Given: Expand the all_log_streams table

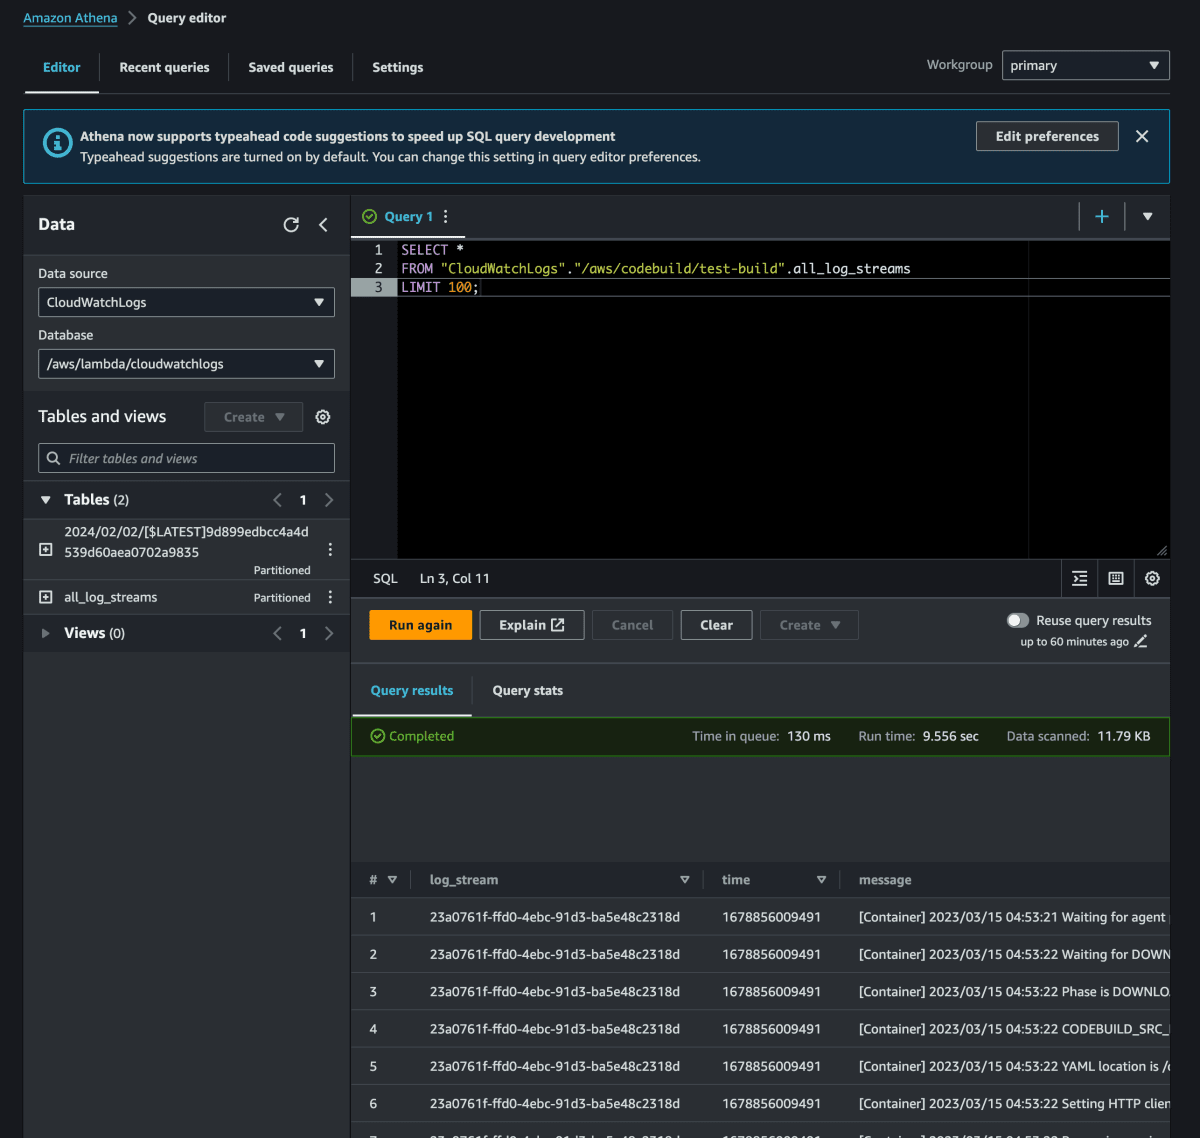Looking at the screenshot, I should point(46,598).
